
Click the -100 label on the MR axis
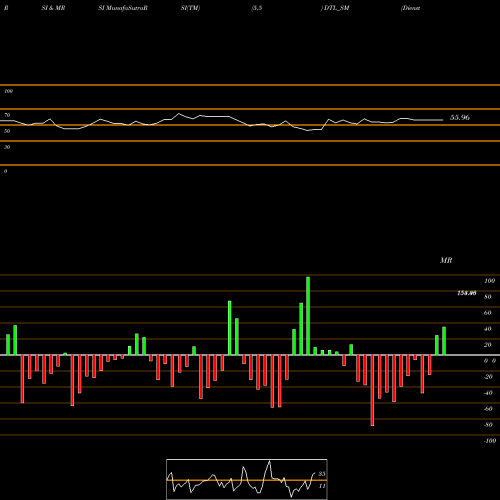490,441
